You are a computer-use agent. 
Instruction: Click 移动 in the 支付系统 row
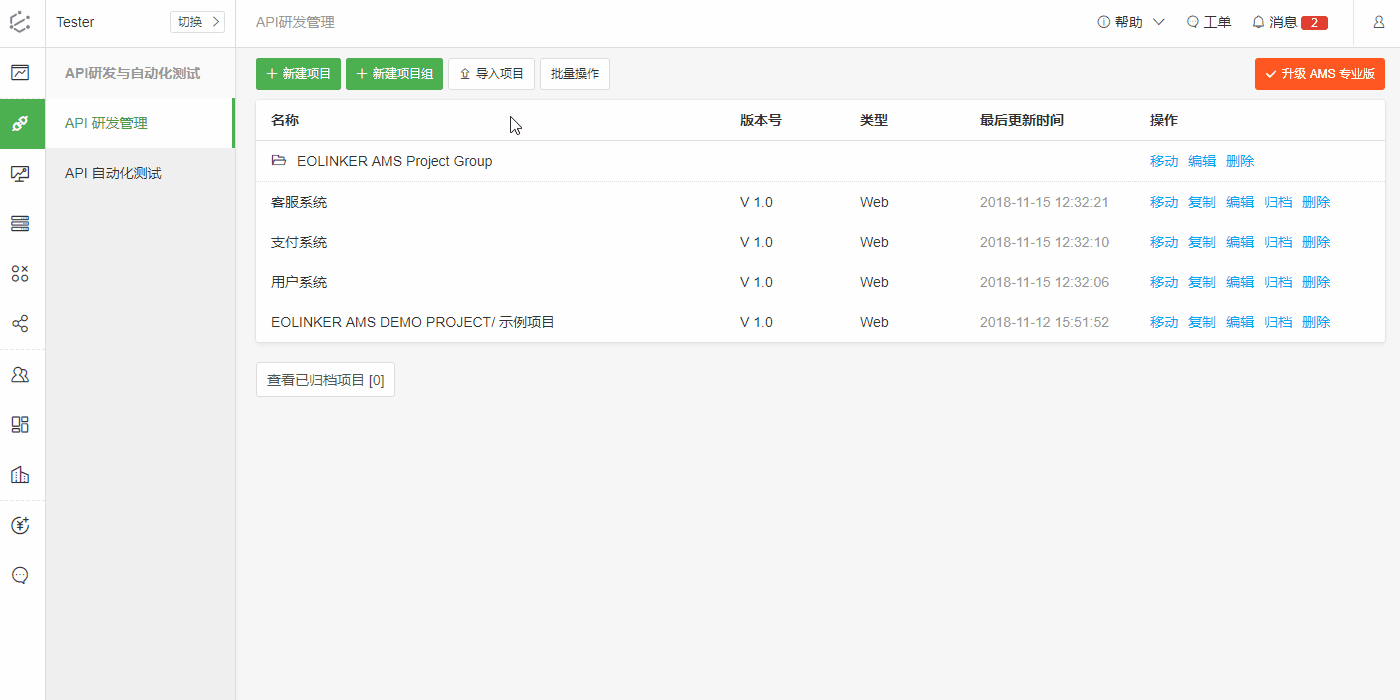1164,242
